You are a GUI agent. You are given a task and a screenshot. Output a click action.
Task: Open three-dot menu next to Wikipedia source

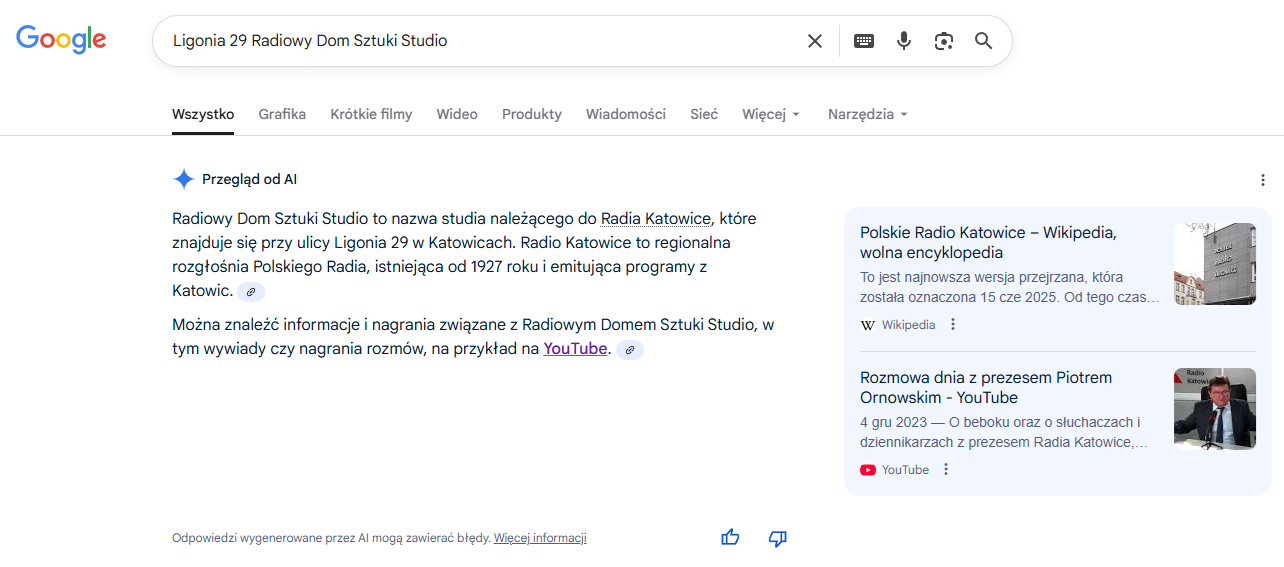(953, 325)
